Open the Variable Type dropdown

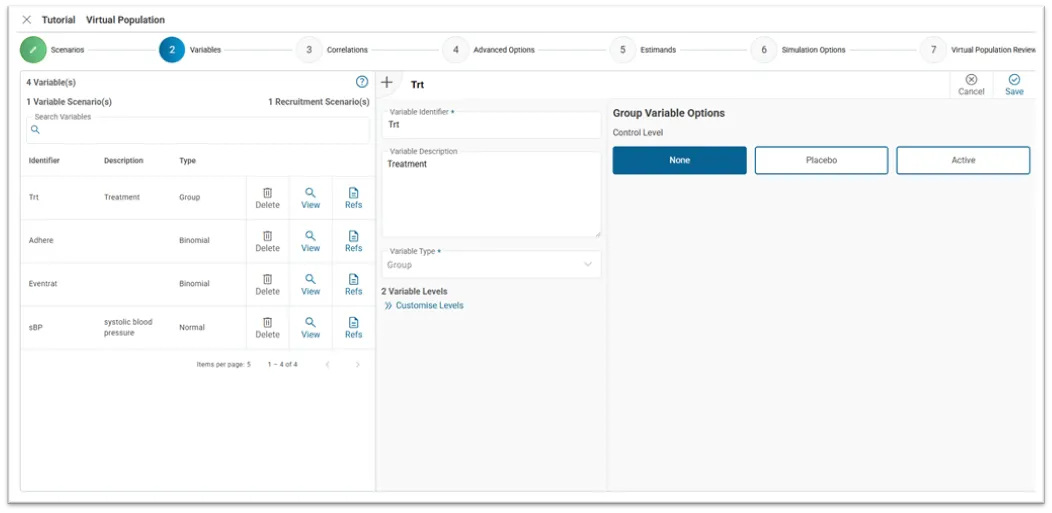click(x=490, y=265)
